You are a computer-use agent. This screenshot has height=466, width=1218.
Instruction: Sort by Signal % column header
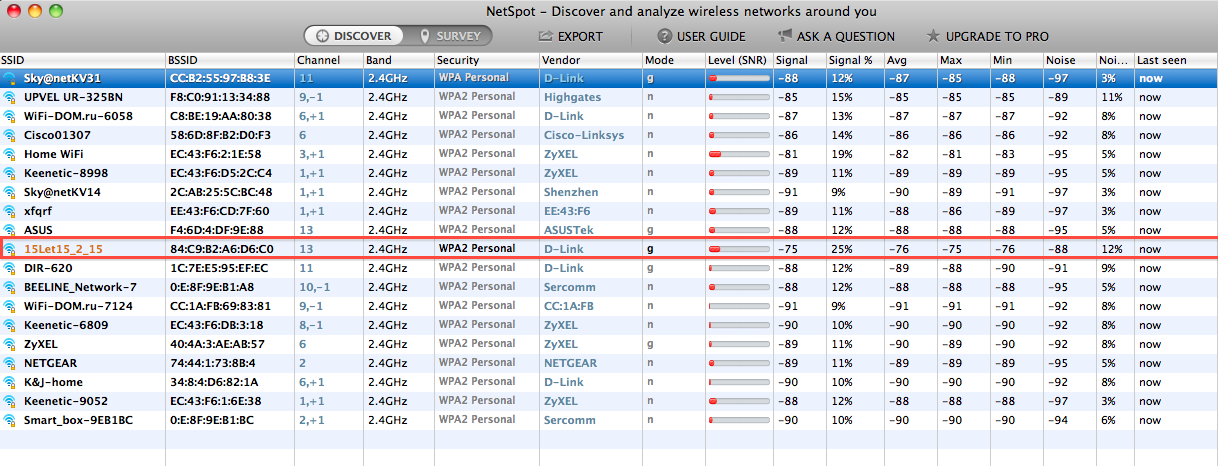855,60
